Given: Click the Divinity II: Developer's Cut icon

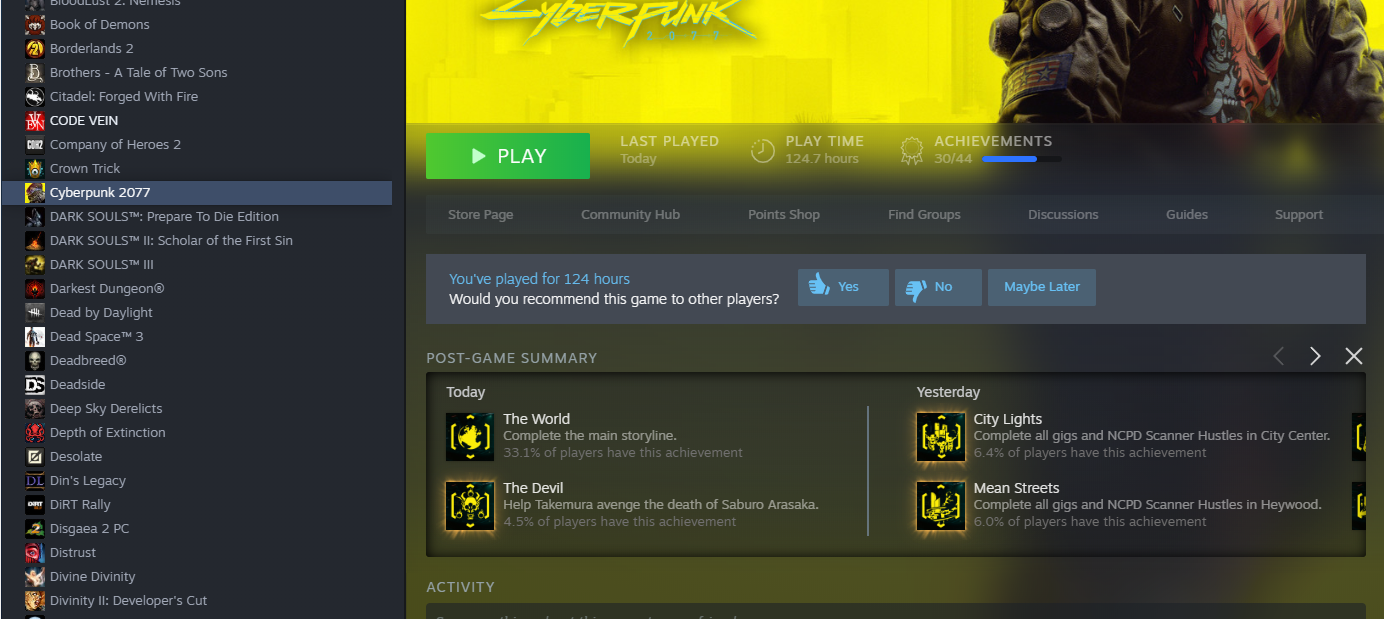Looking at the screenshot, I should (x=35, y=600).
